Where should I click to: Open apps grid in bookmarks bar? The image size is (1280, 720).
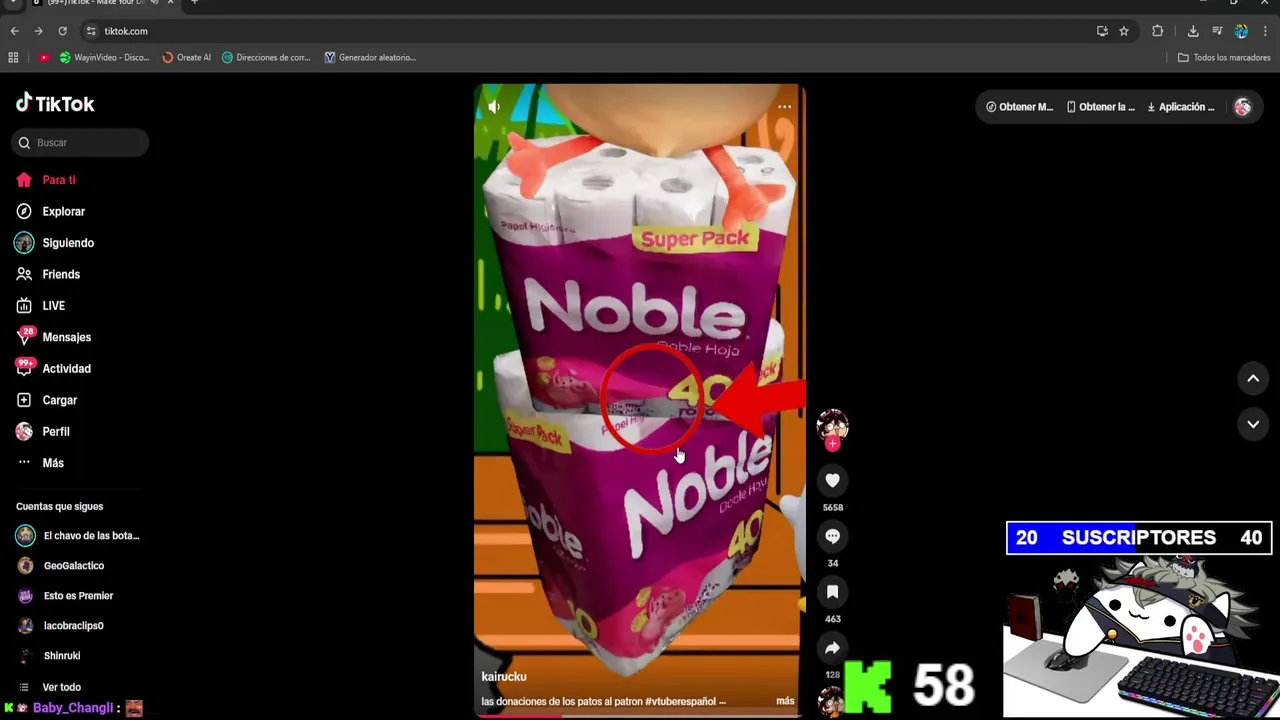pyautogui.click(x=14, y=57)
